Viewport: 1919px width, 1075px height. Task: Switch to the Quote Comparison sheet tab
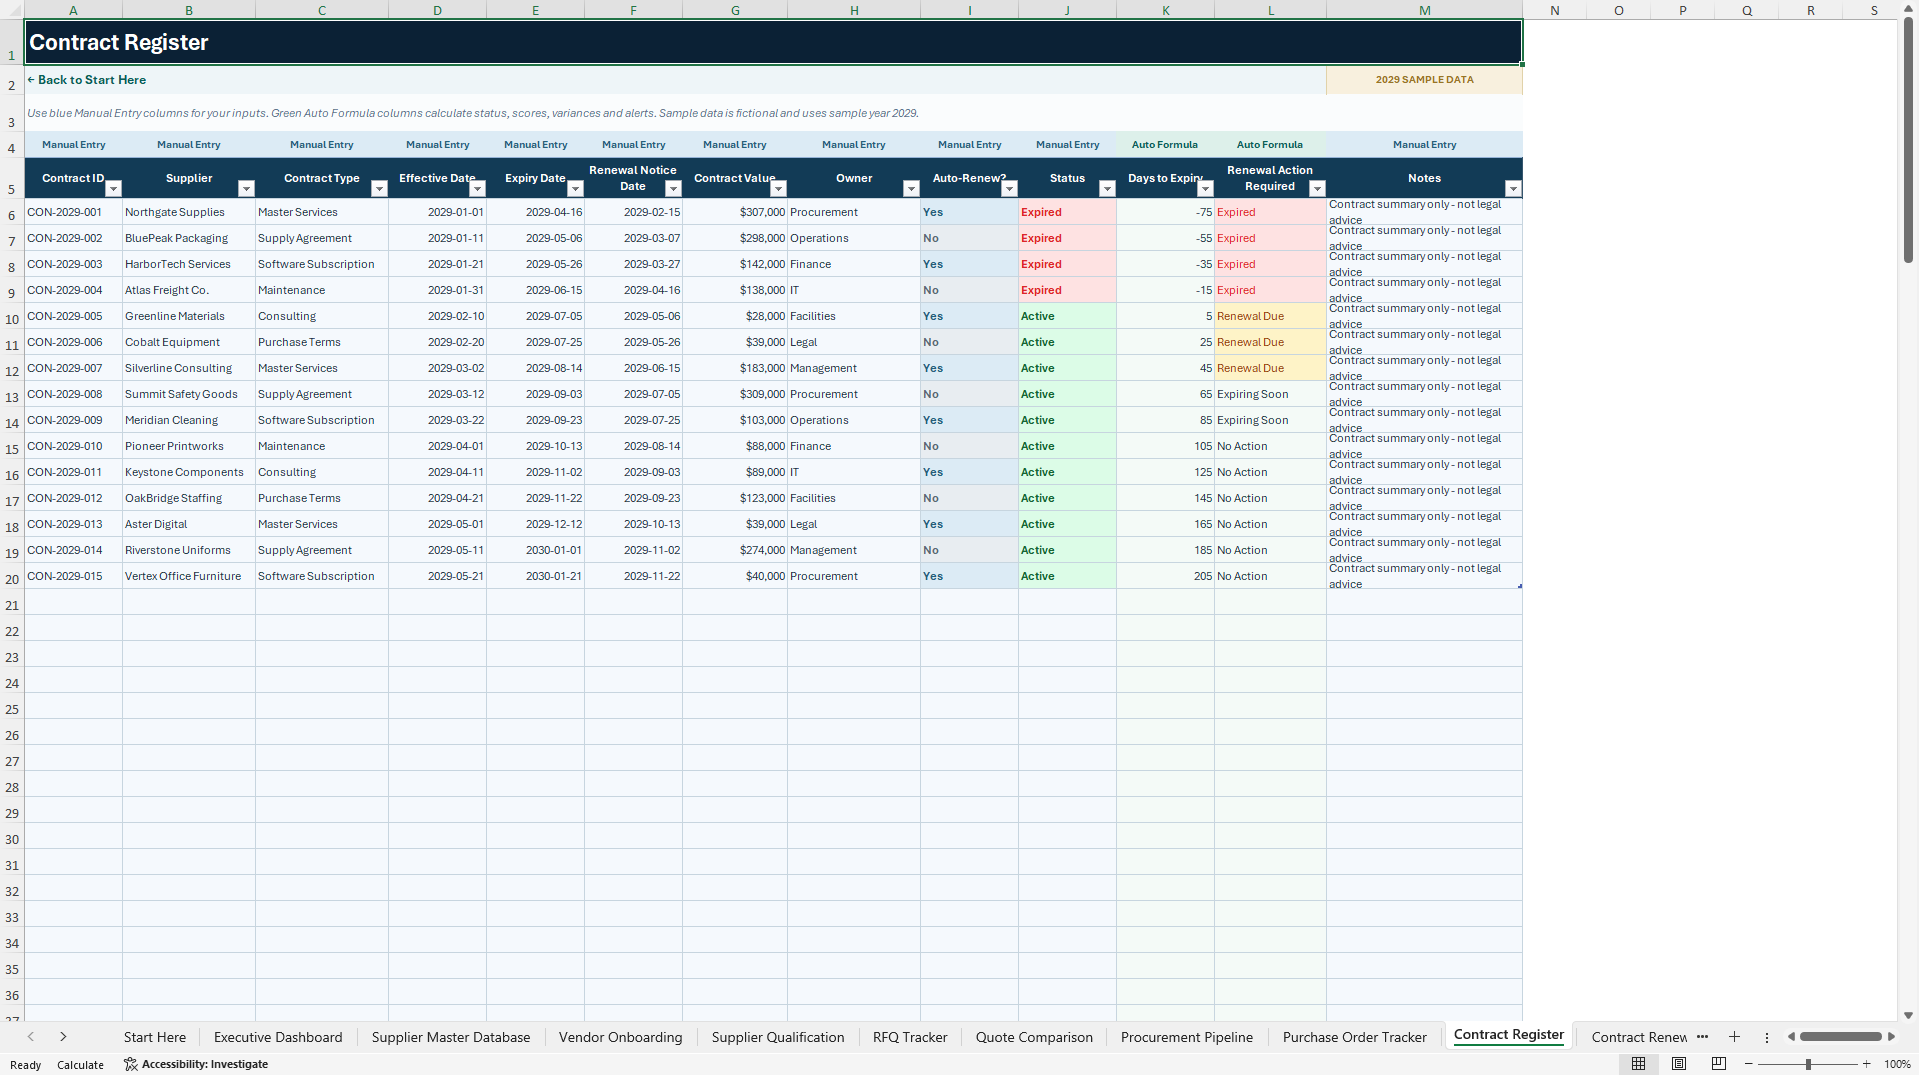coord(1034,1037)
